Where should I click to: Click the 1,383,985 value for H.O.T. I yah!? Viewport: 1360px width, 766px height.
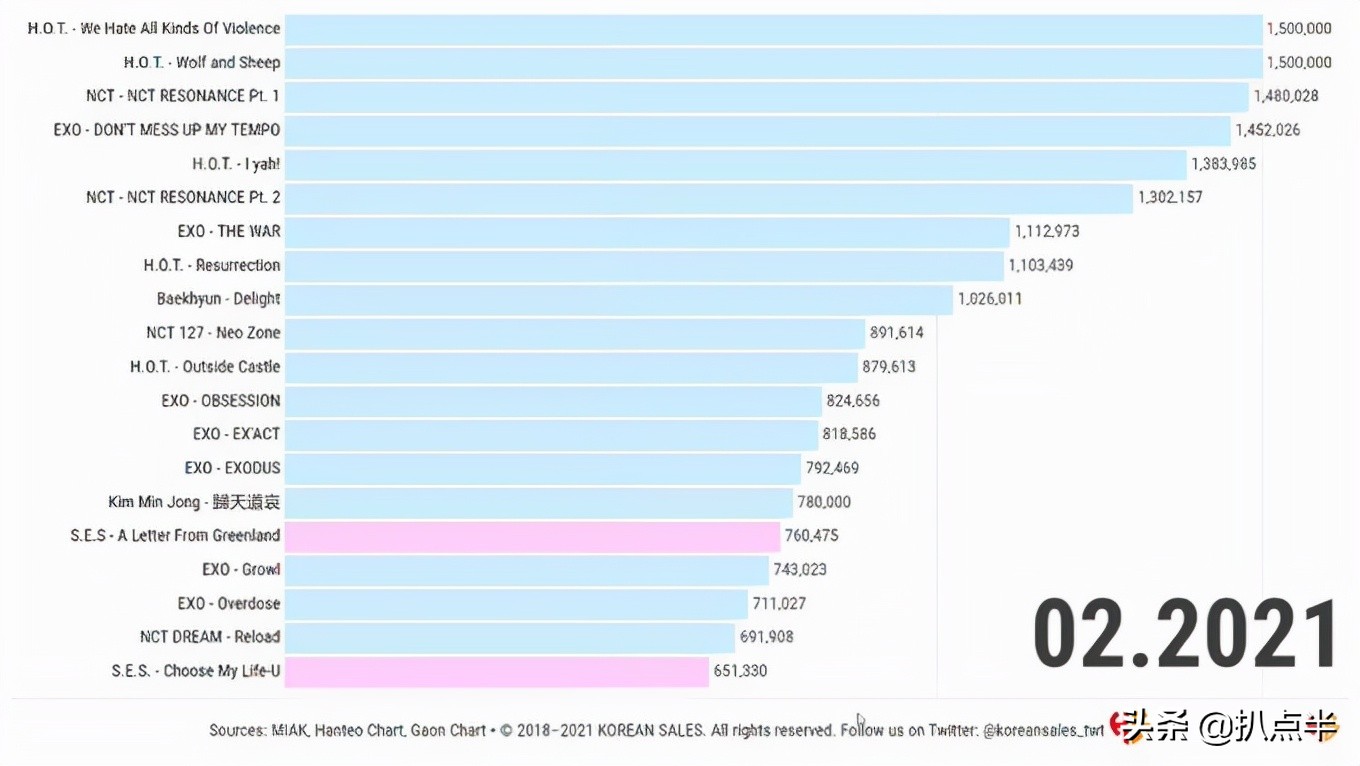tap(1223, 164)
